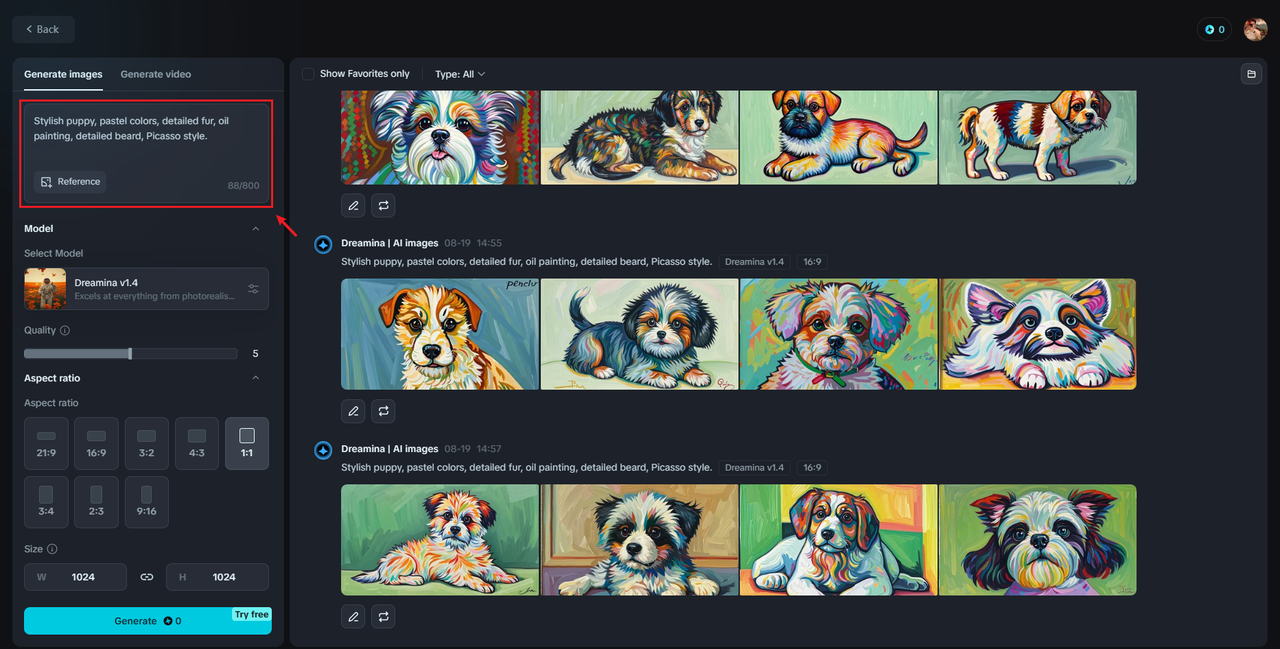1280x649 pixels.
Task: Click the link icon between width and height
Action: (x=147, y=577)
